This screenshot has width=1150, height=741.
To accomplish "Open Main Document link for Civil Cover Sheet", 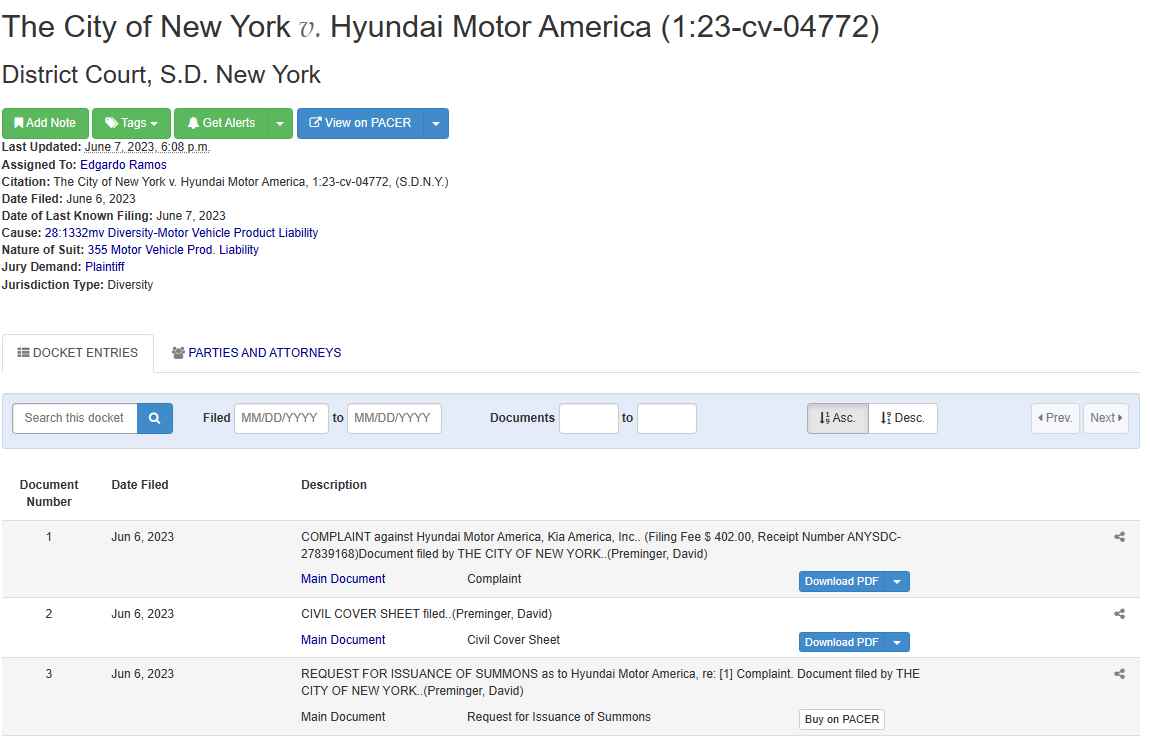I will tap(343, 640).
